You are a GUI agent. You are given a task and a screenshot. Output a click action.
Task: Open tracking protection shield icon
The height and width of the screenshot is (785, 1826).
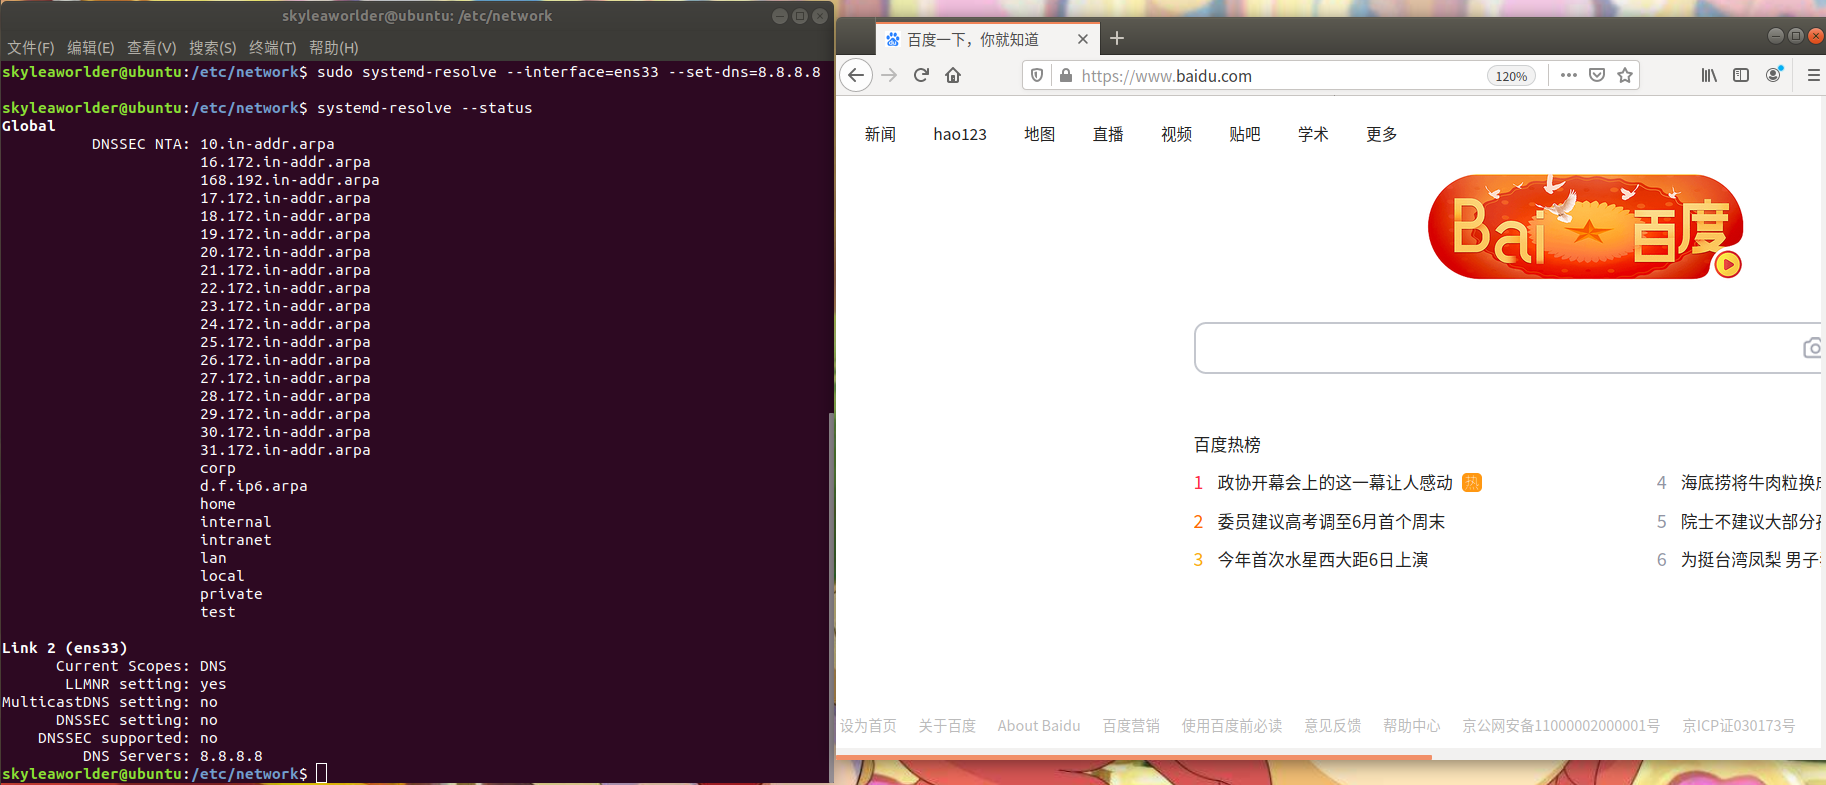(x=1037, y=75)
